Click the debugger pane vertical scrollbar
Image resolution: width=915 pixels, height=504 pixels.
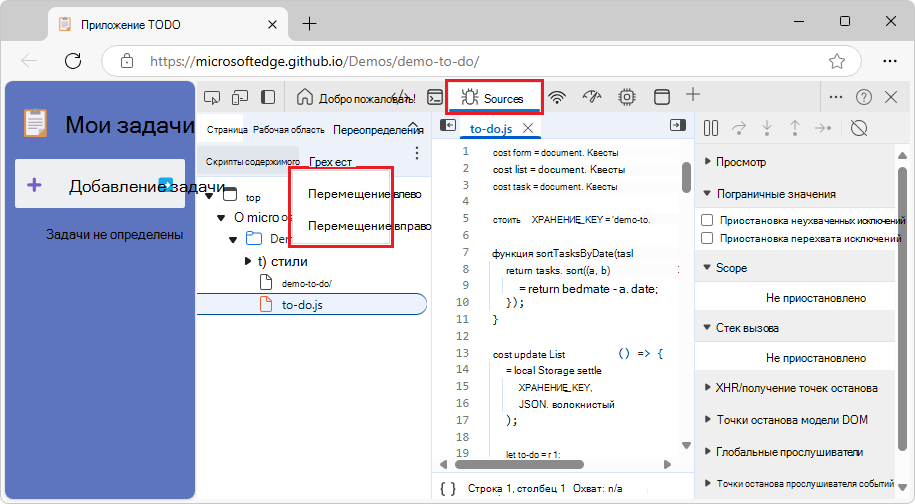902,309
